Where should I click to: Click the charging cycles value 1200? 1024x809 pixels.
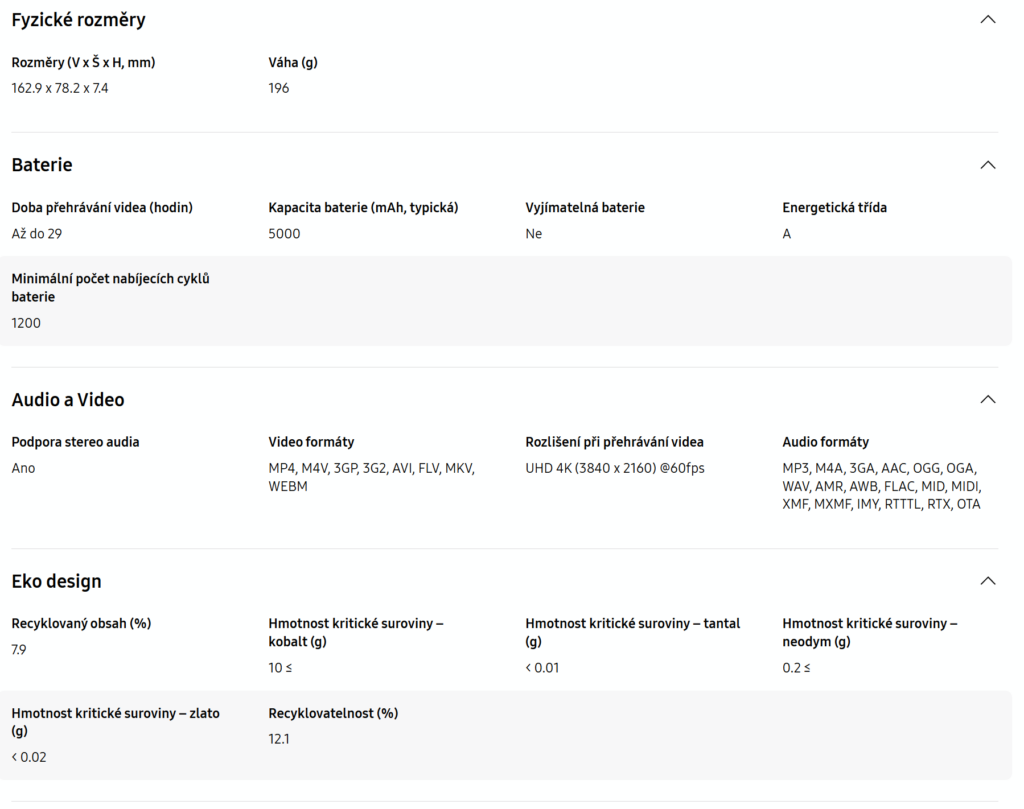(26, 323)
